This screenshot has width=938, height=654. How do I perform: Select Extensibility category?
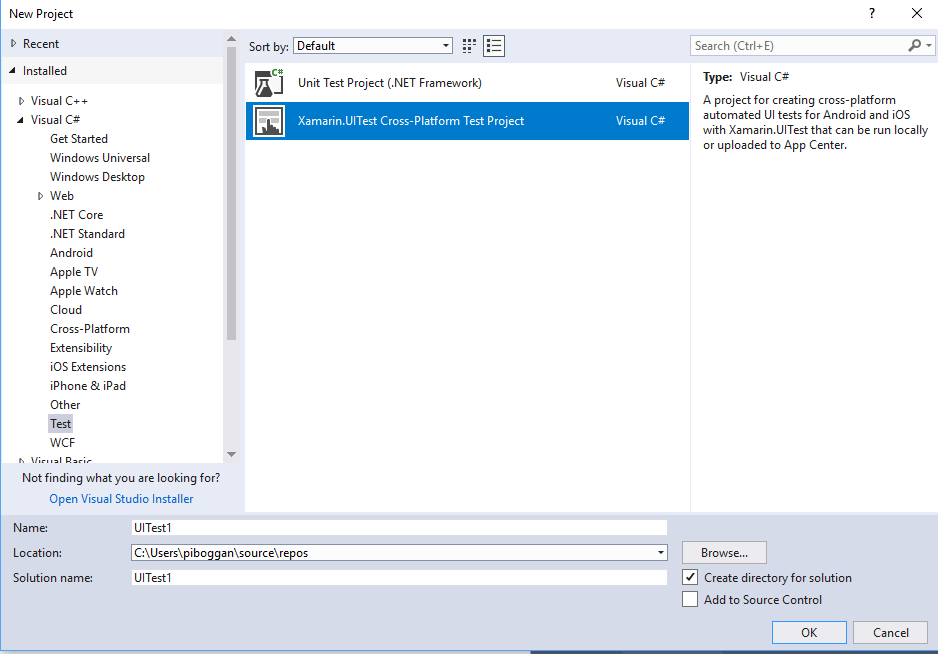81,348
